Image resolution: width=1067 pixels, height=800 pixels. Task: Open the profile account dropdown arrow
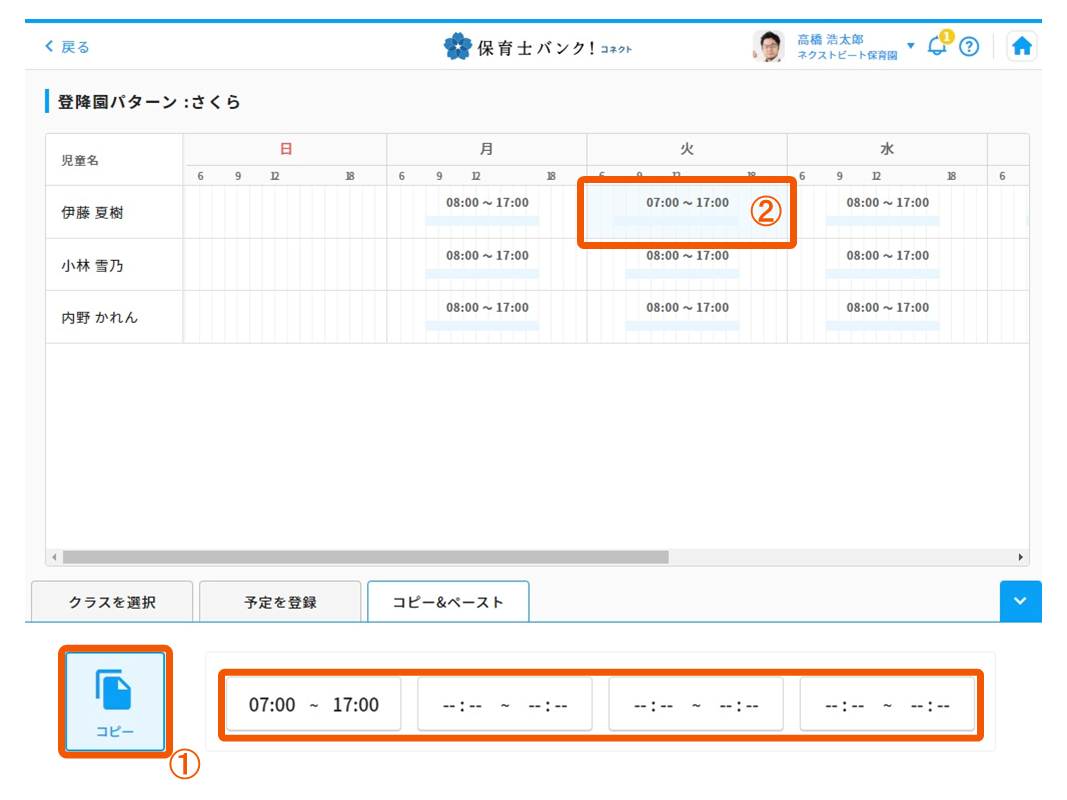tap(910, 46)
